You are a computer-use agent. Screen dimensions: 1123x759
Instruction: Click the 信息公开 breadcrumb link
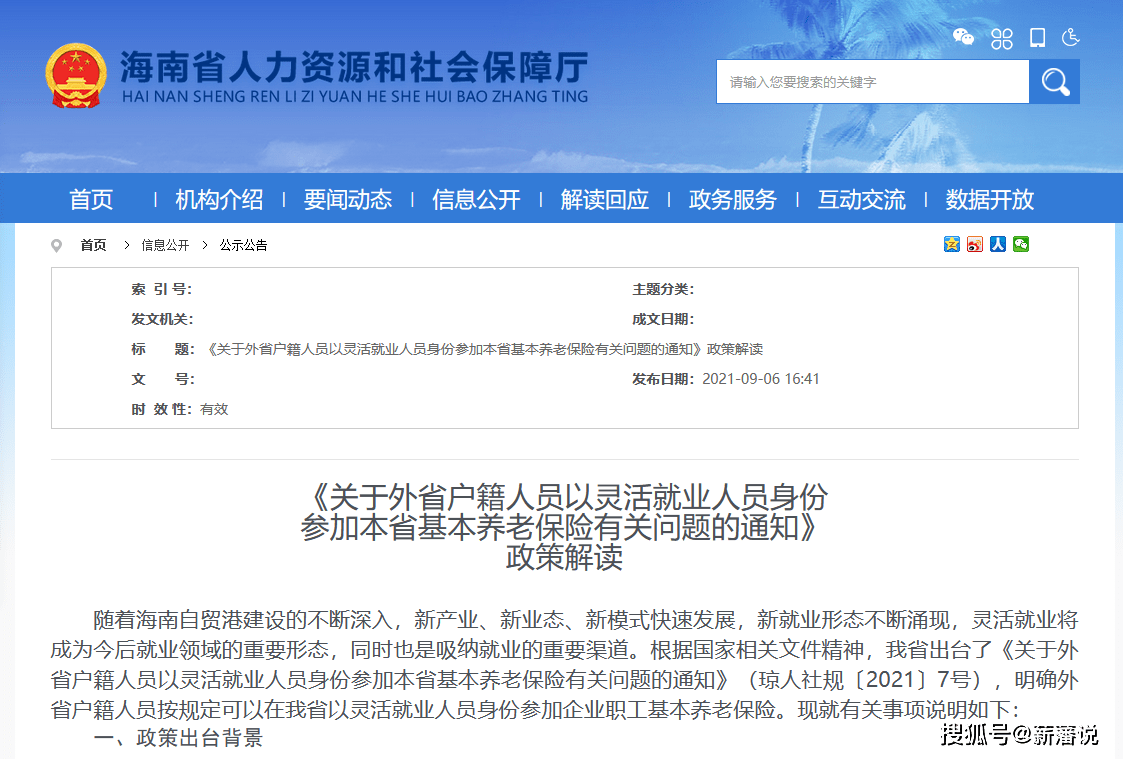[165, 245]
